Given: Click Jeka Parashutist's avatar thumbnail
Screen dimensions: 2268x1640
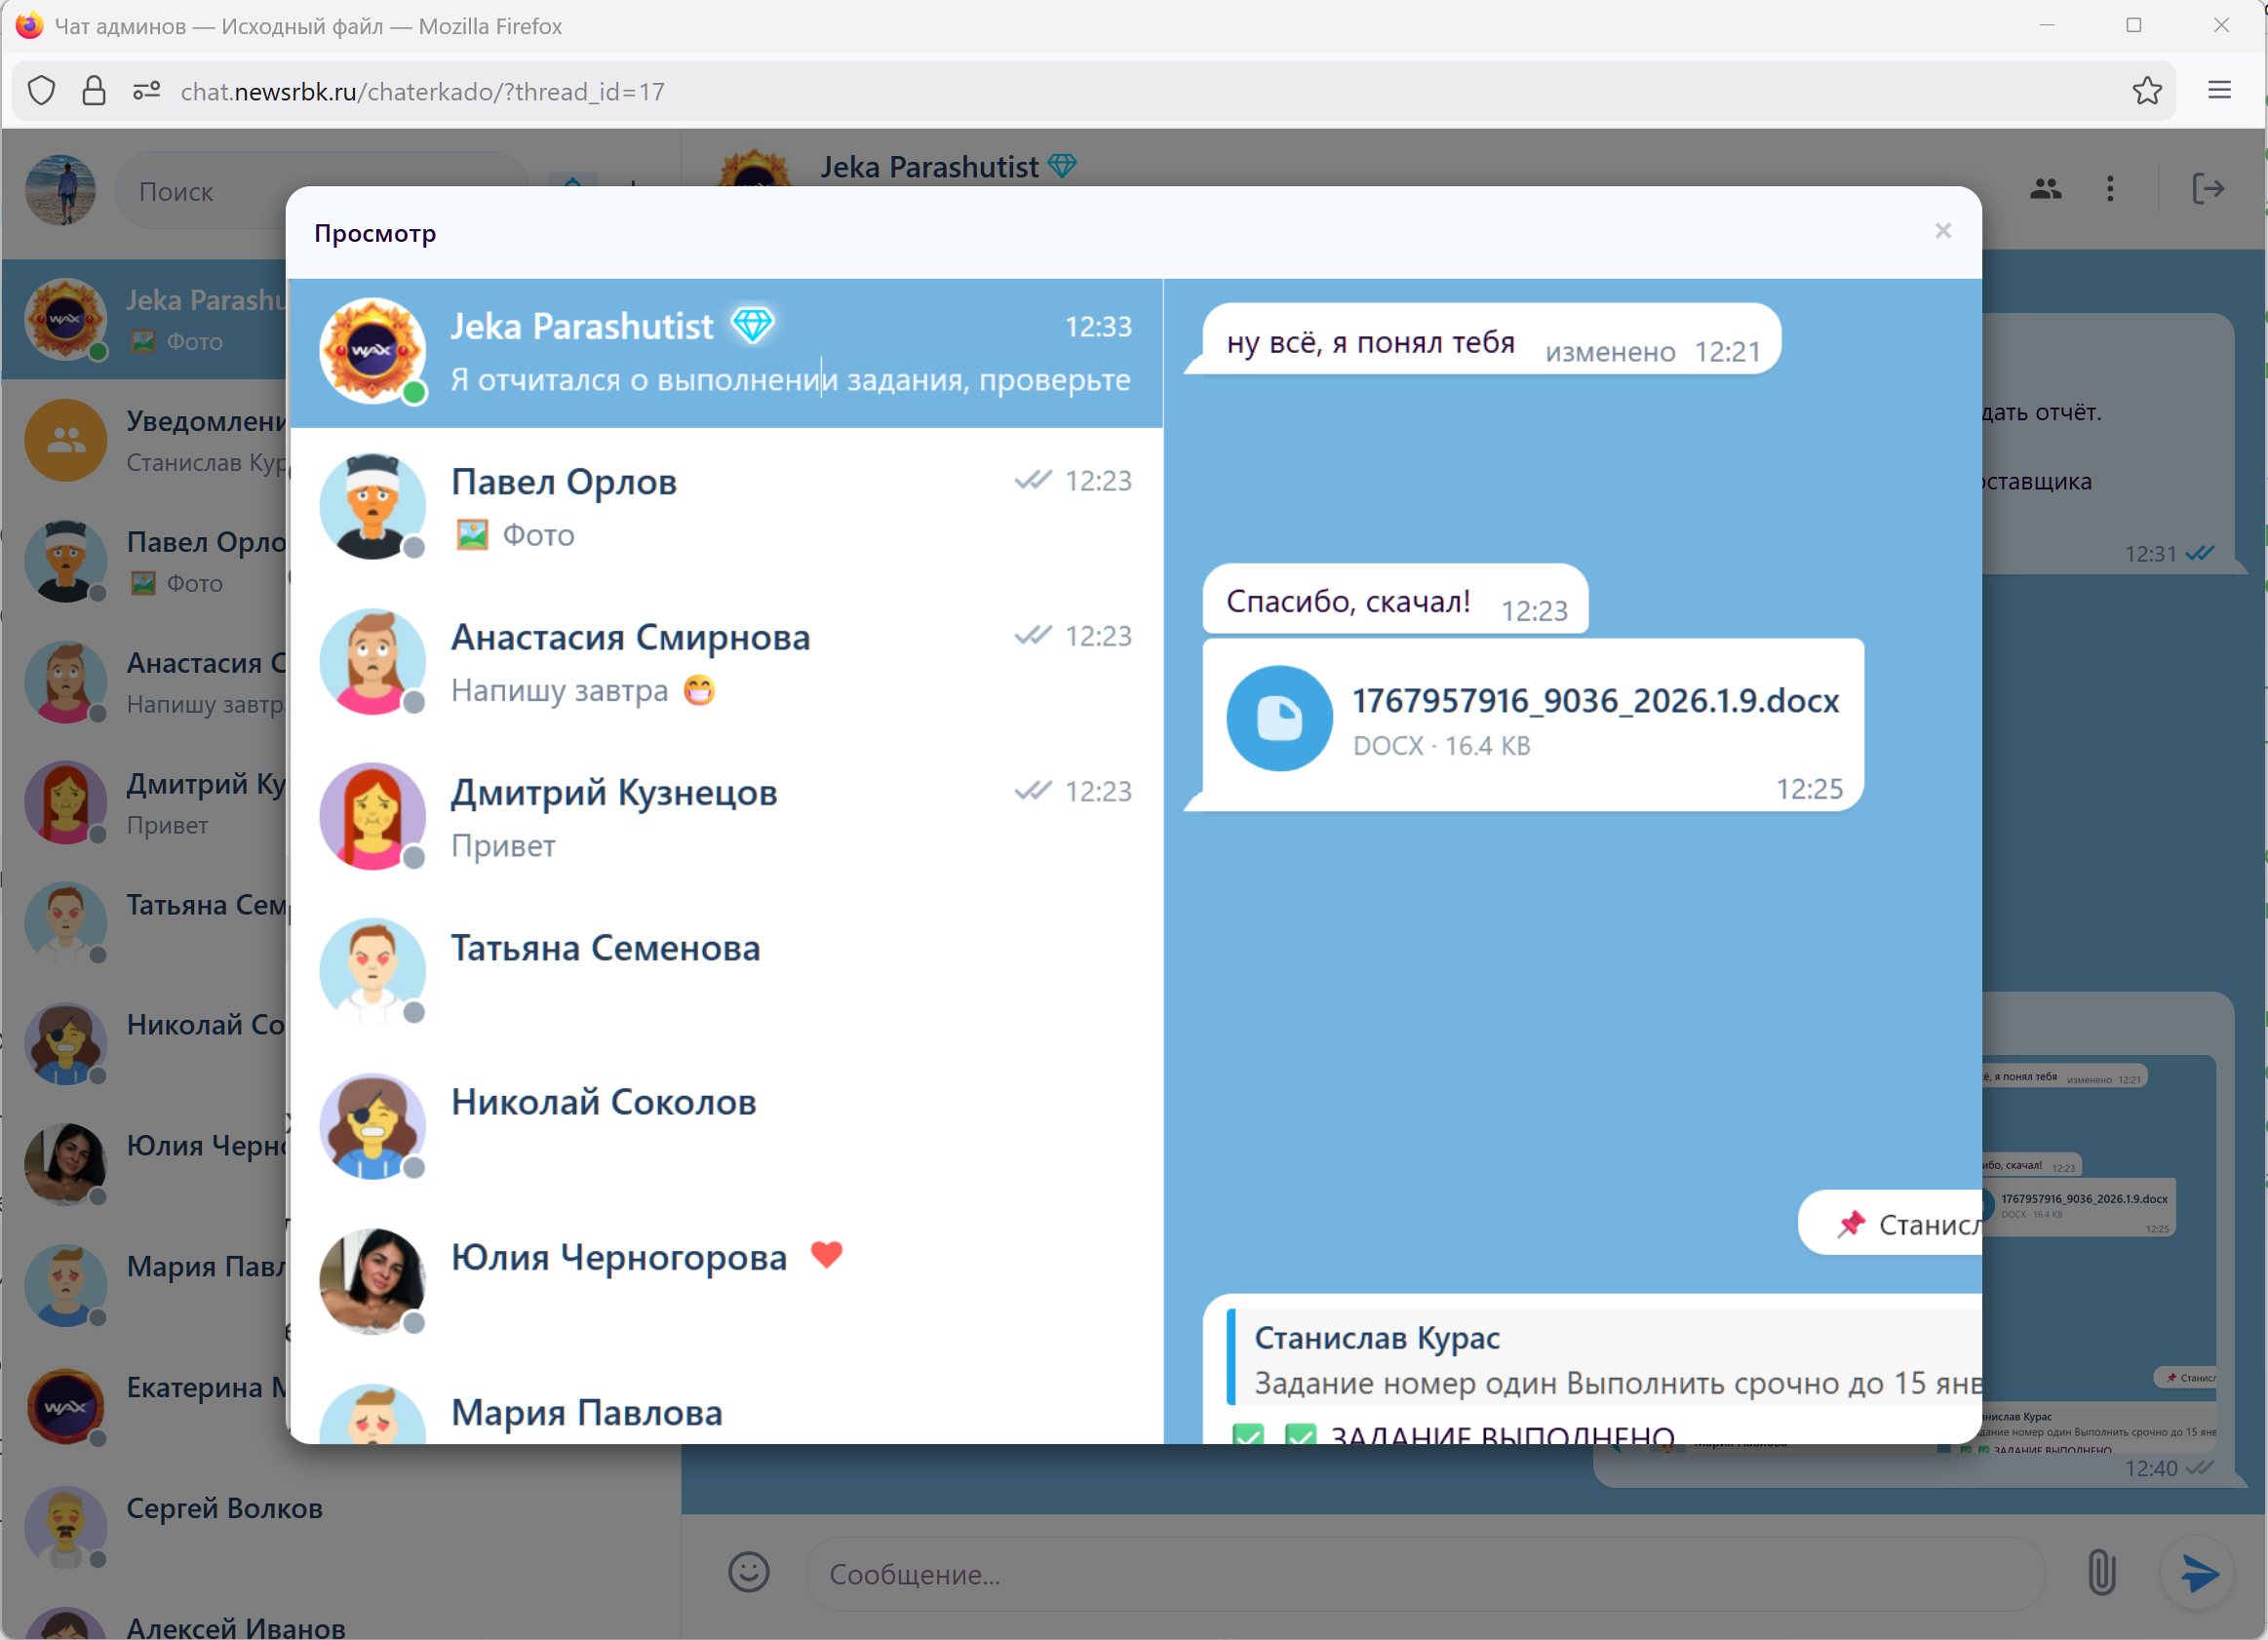Looking at the screenshot, I should (372, 352).
